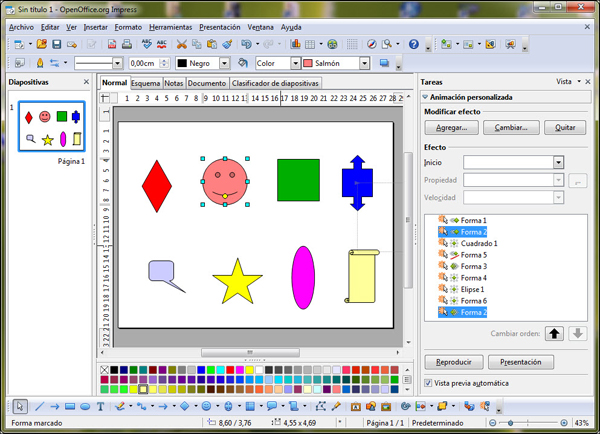Click the line width 0,00cm field
This screenshot has width=600, height=434.
click(x=145, y=63)
